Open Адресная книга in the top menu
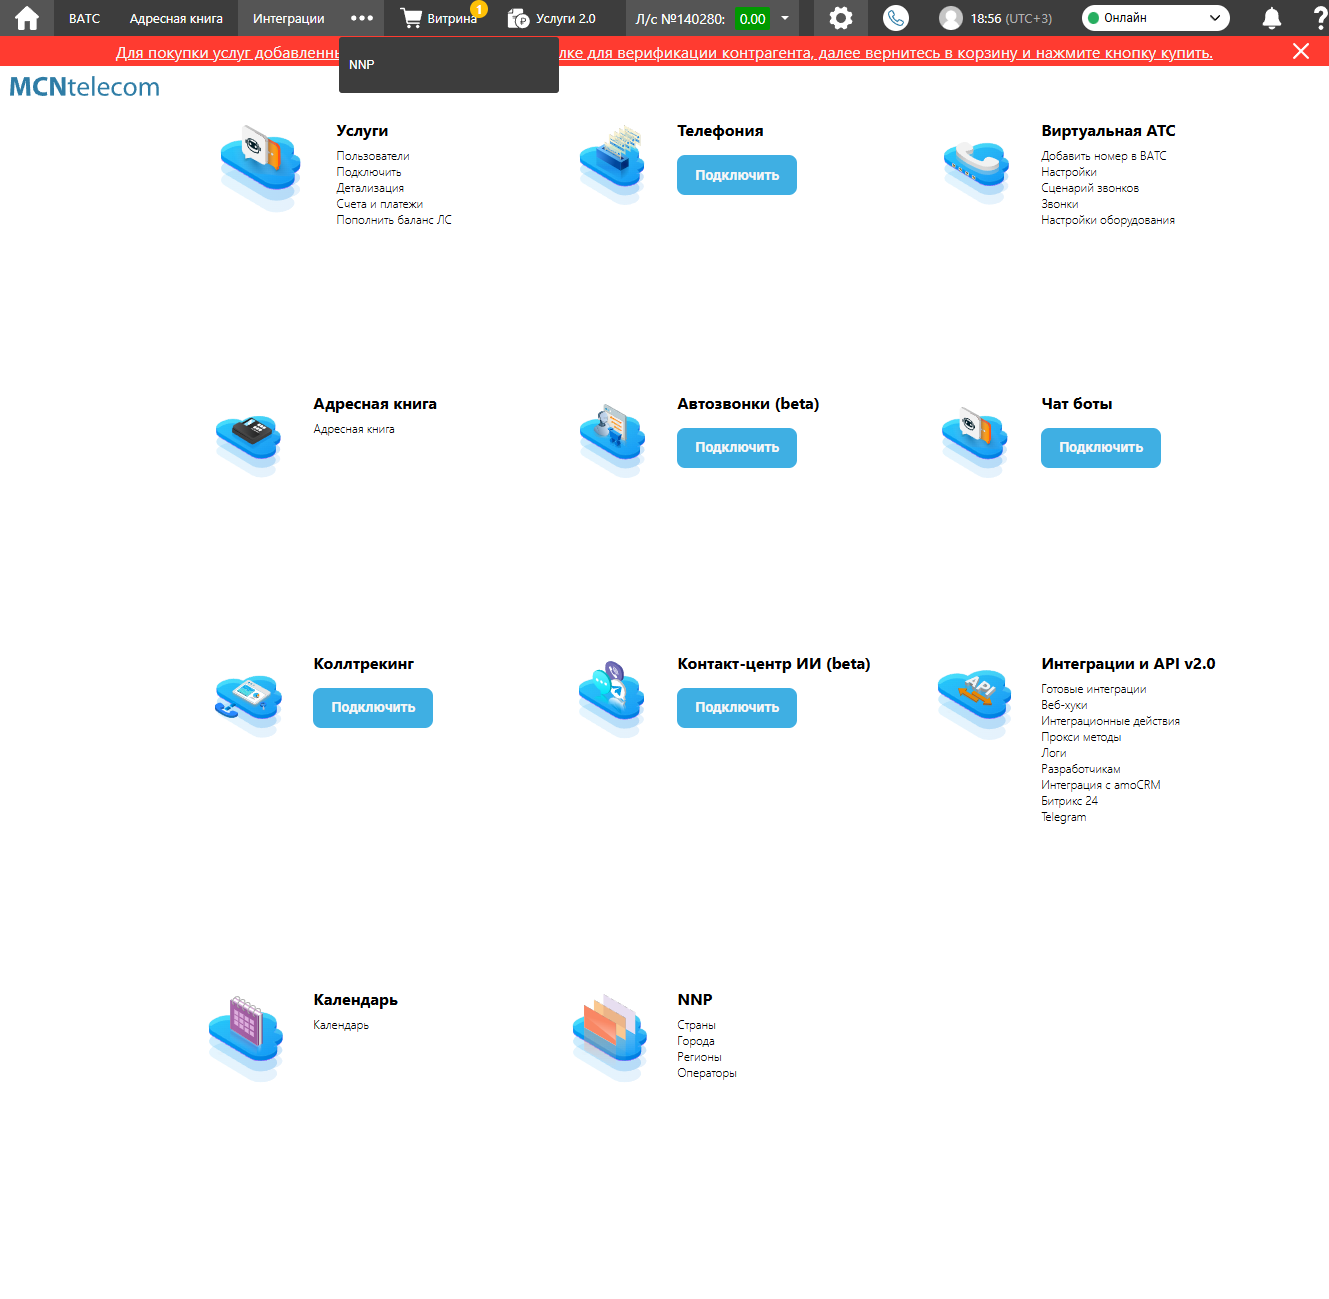 click(176, 18)
